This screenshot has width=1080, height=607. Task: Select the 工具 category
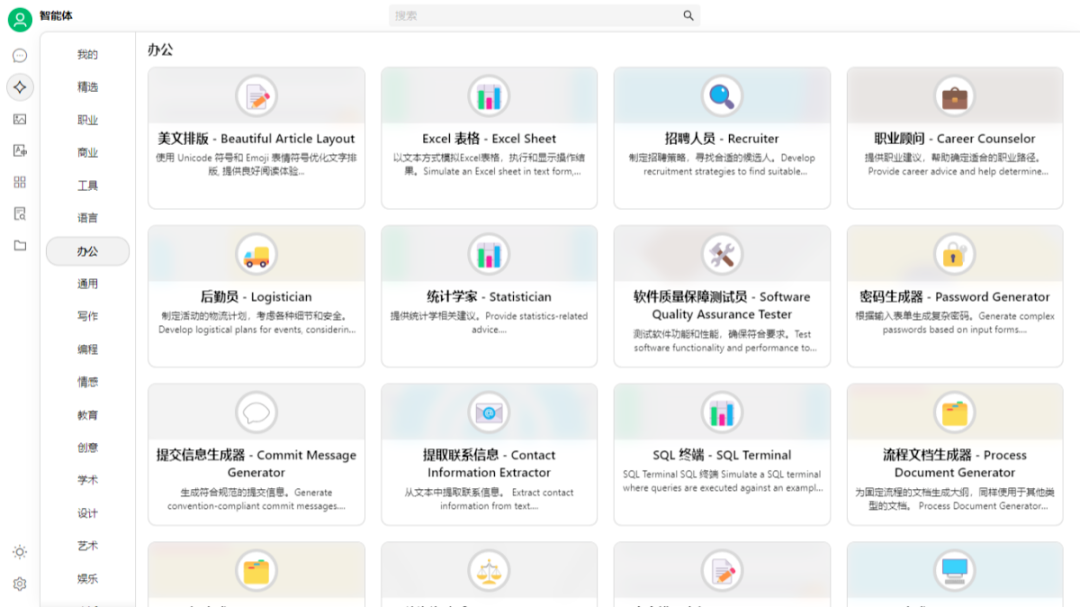pyautogui.click(x=87, y=185)
